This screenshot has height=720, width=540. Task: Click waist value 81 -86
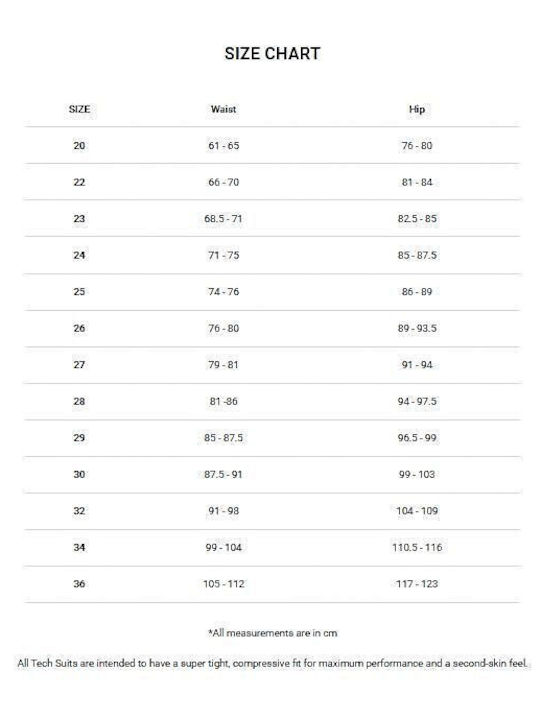[x=224, y=401]
